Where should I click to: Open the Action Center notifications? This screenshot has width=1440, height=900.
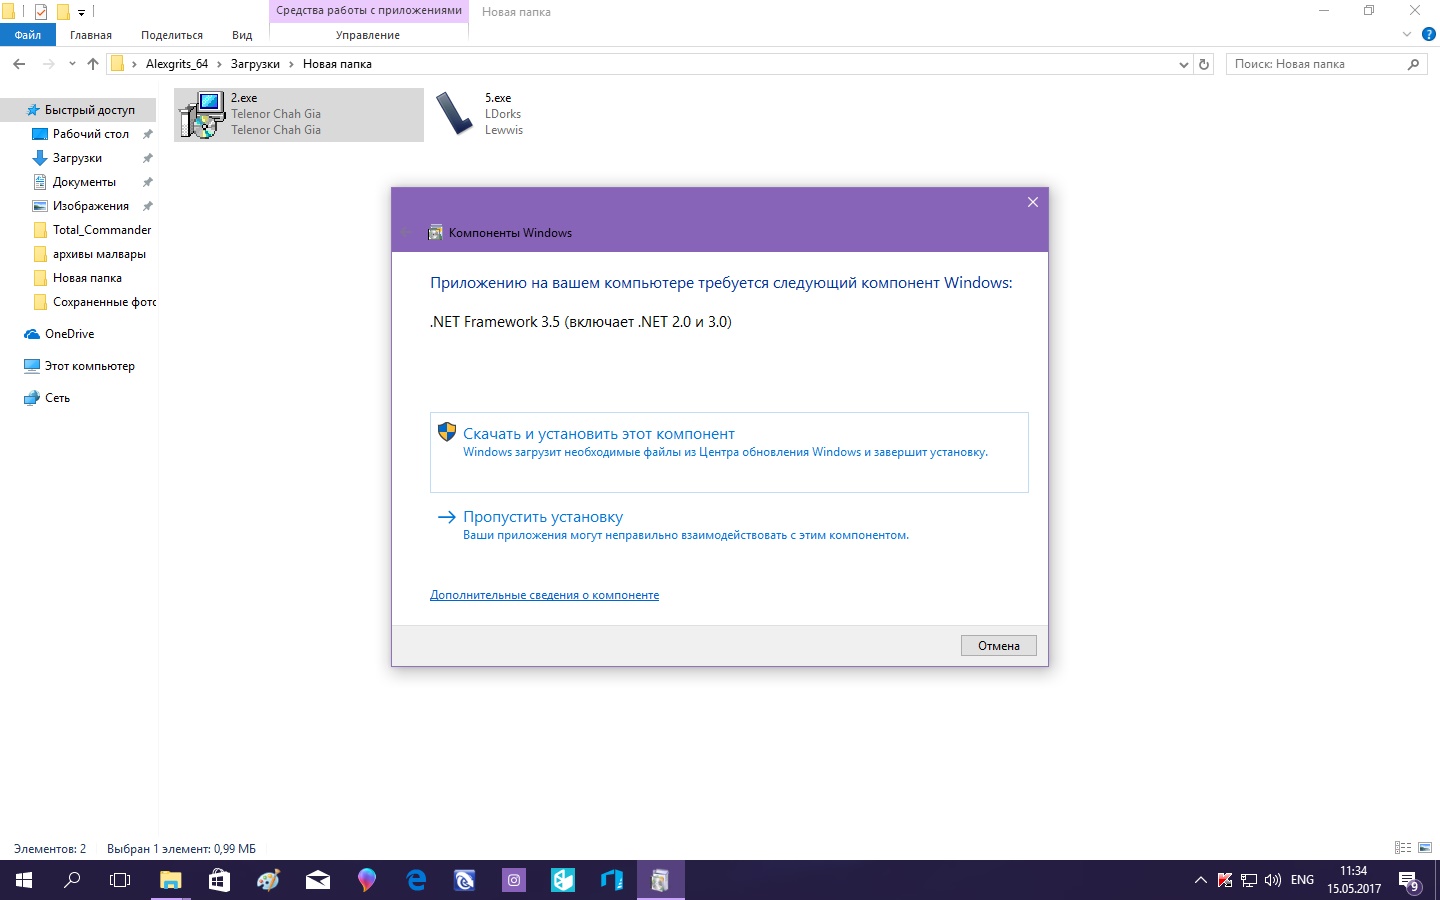click(x=1409, y=880)
